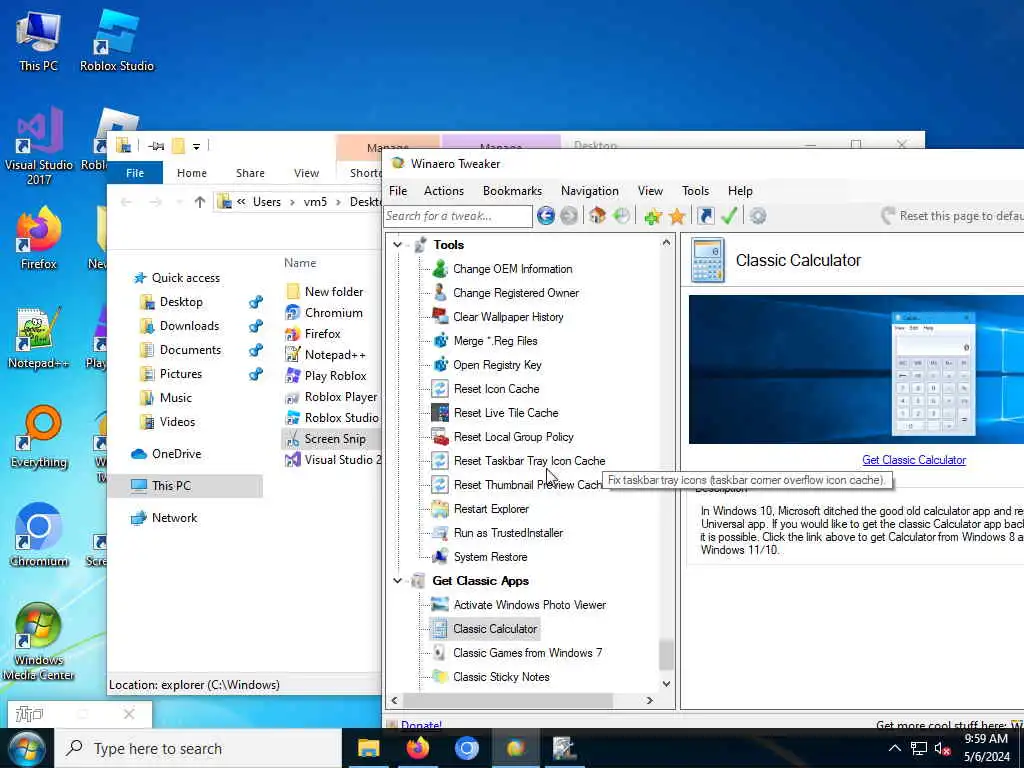
Task: Open the File menu in Winaero Tweaker
Action: point(398,191)
